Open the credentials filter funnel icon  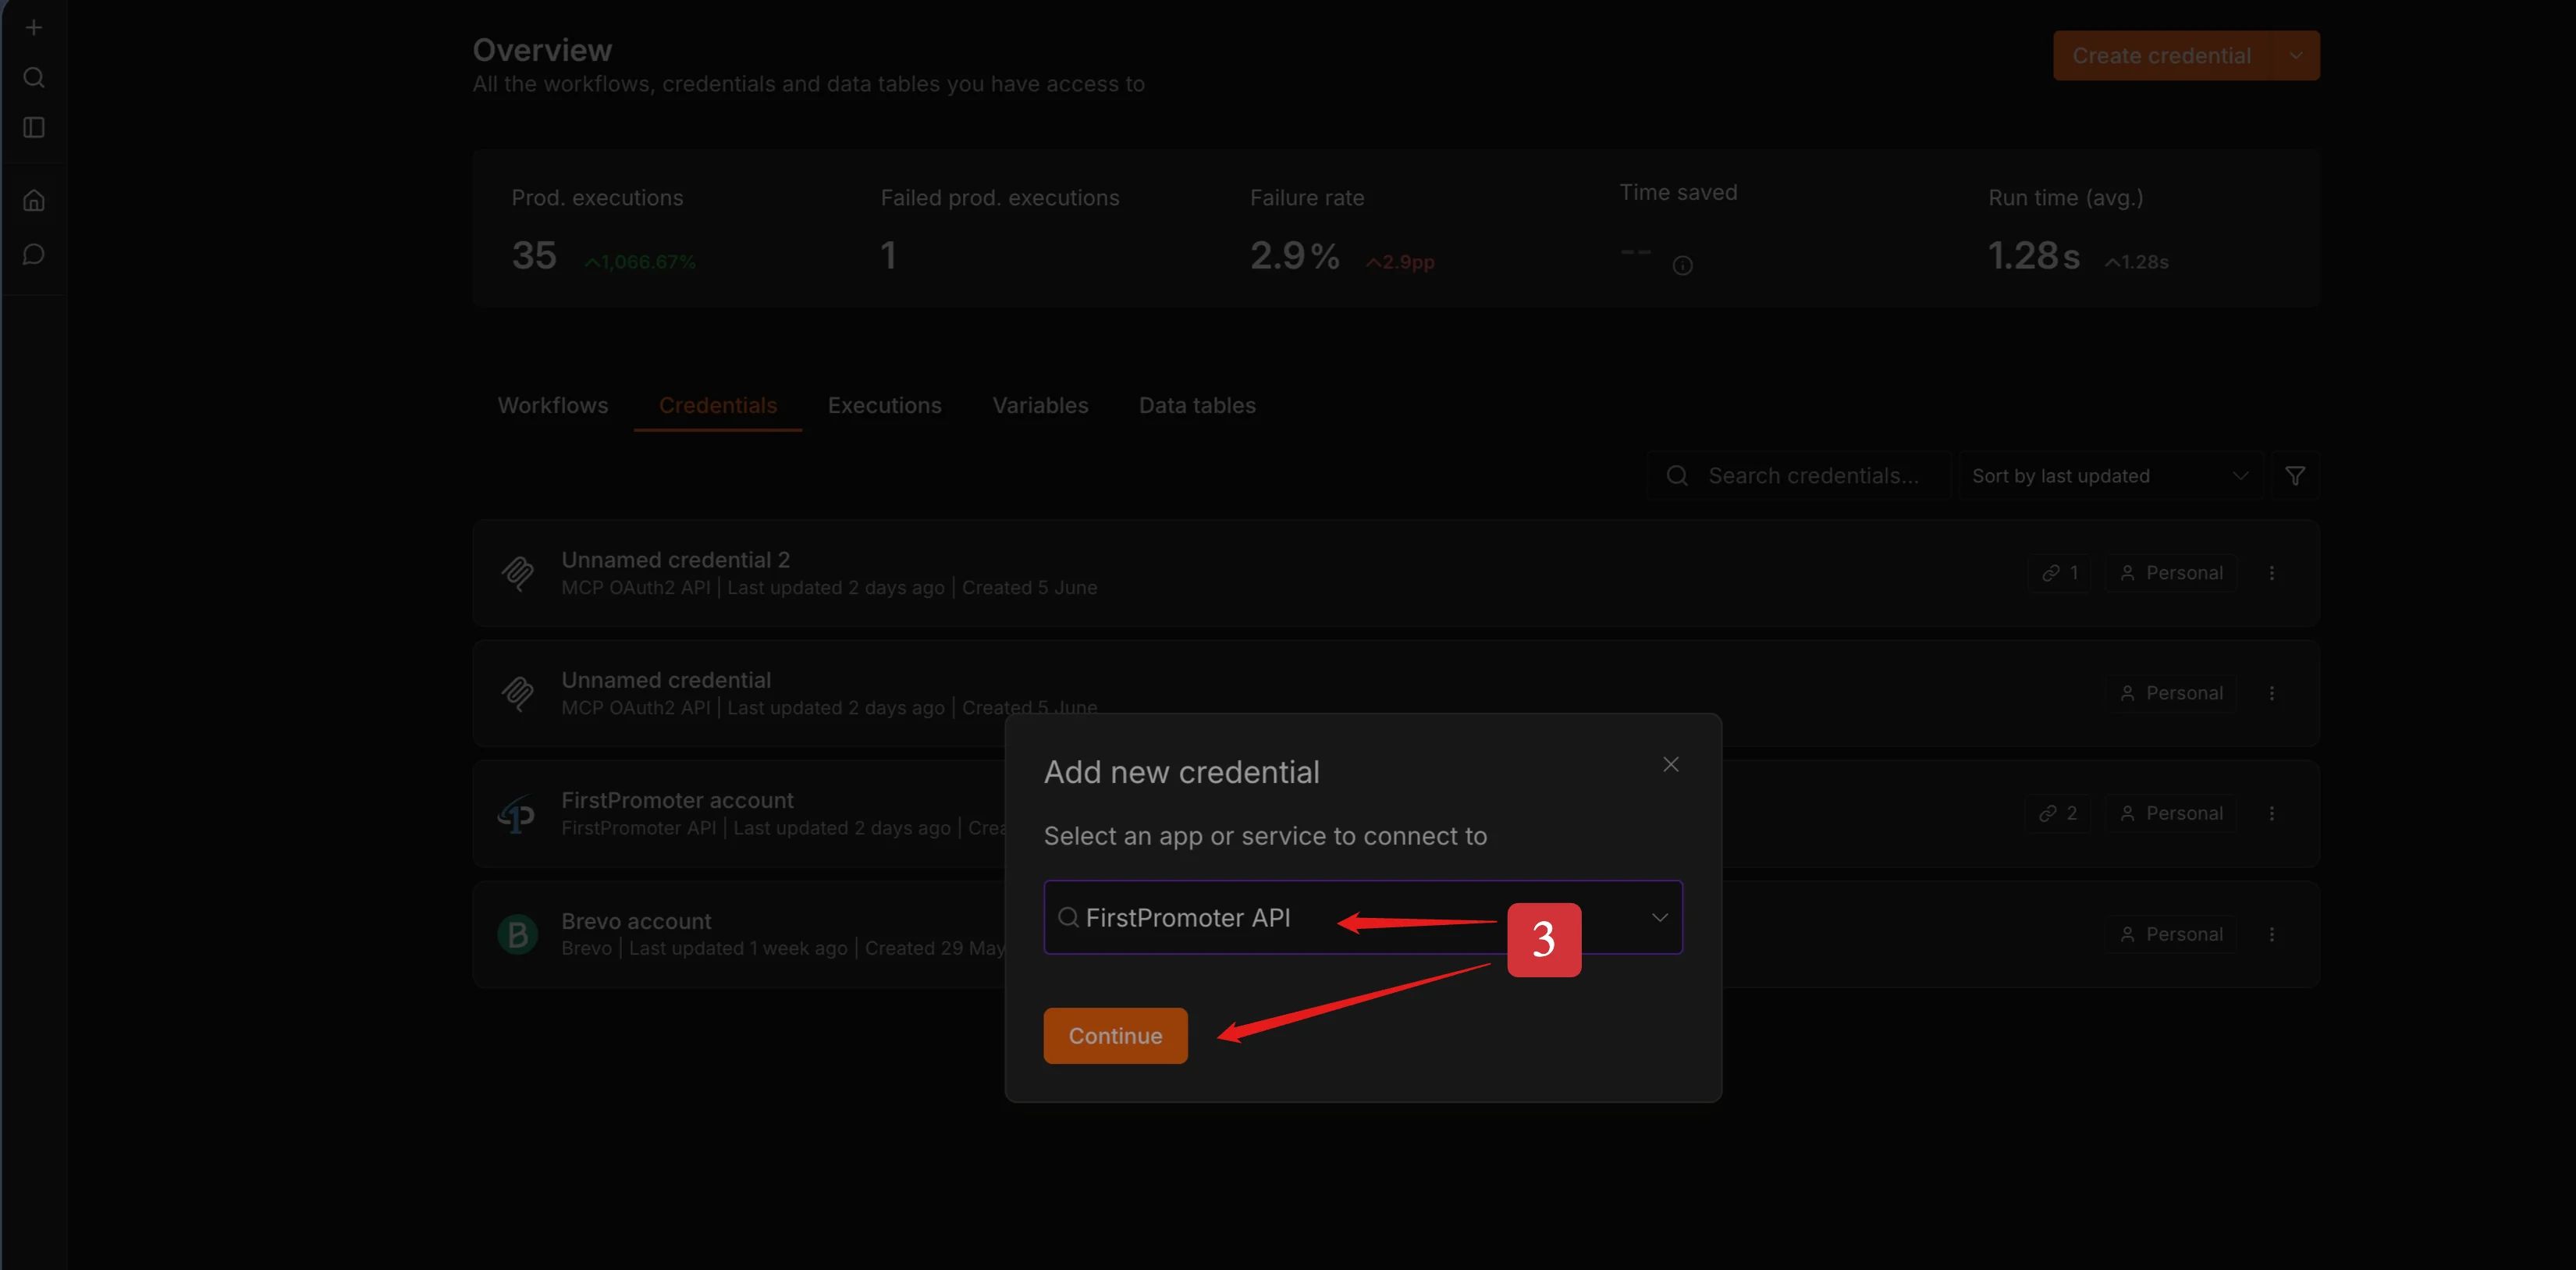[x=2295, y=476]
